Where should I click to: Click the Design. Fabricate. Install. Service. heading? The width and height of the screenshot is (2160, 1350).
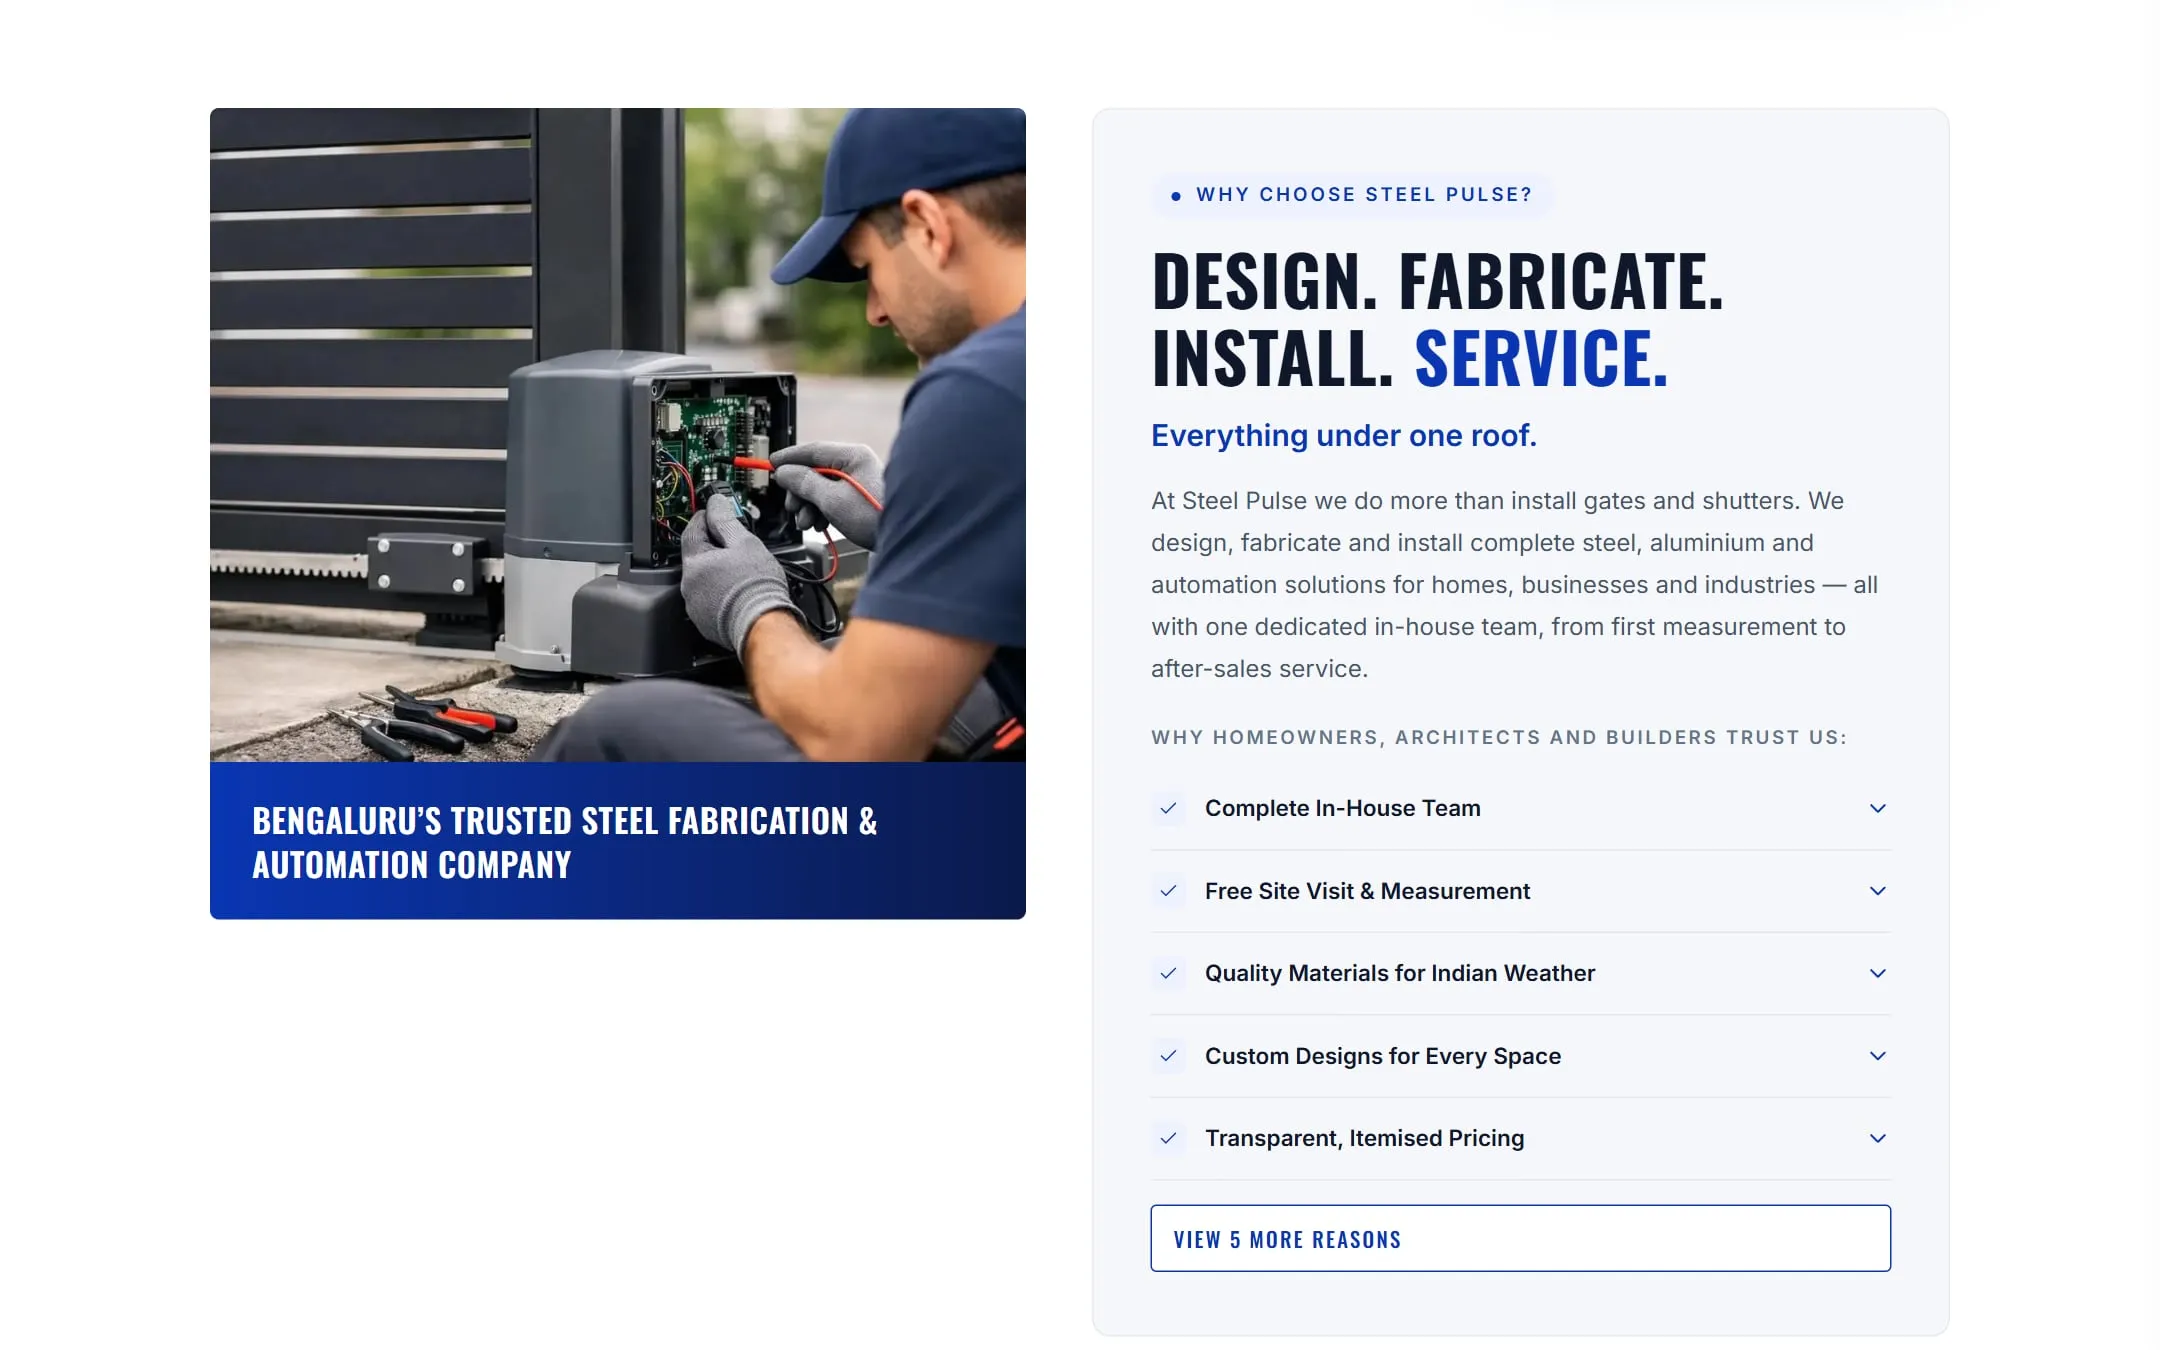point(1438,319)
